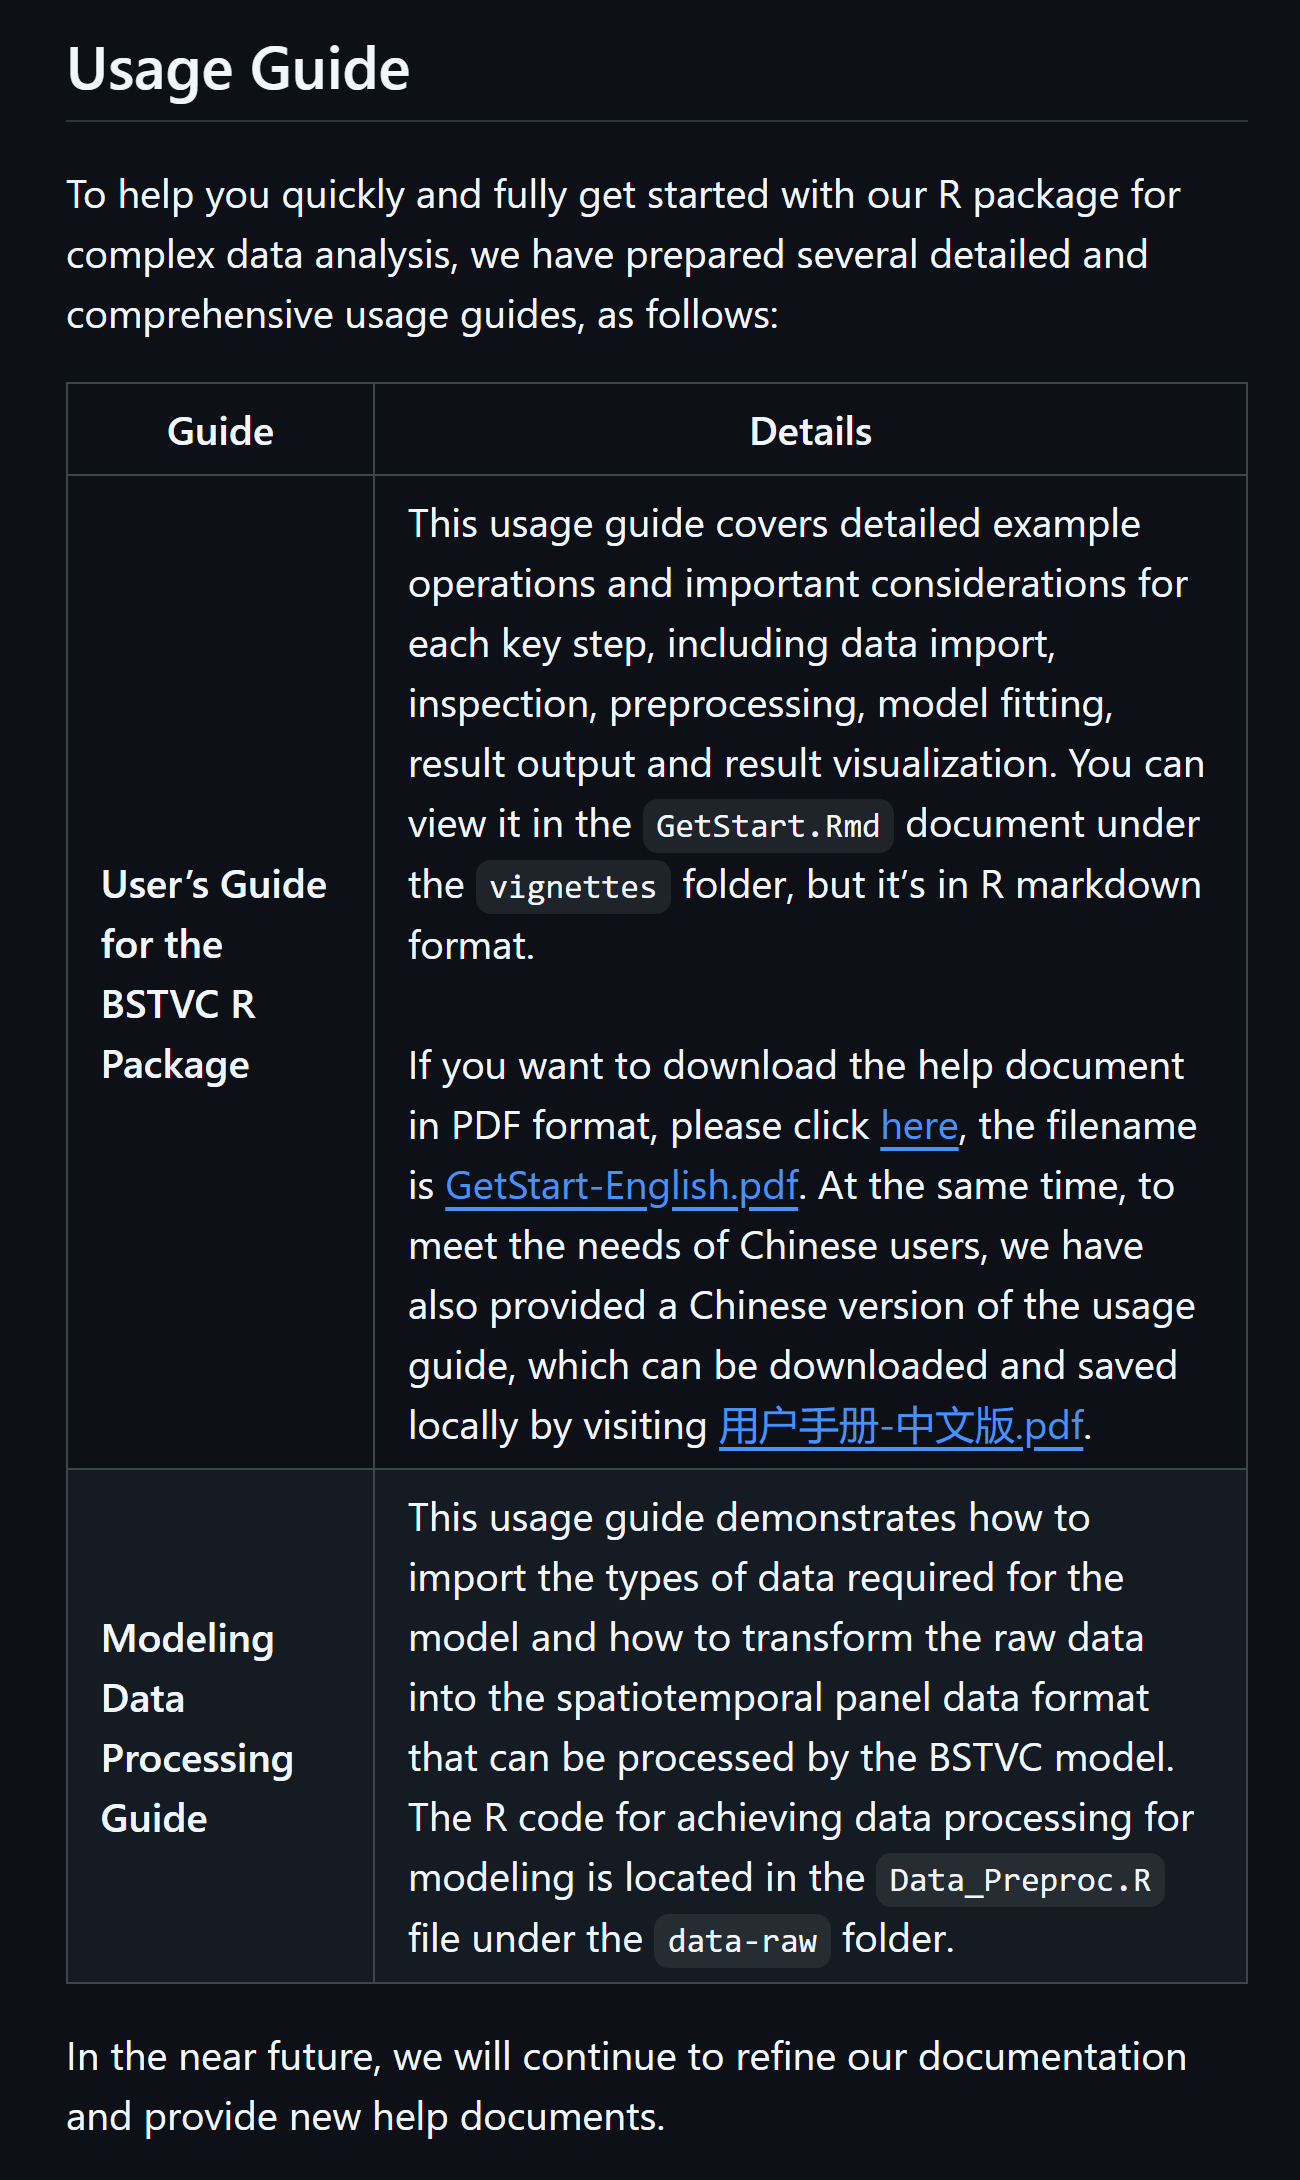Screen dimensions: 1300x2180
Task: Click the "User's Guide for the BSTVC R Package" cell
Action: 214,974
